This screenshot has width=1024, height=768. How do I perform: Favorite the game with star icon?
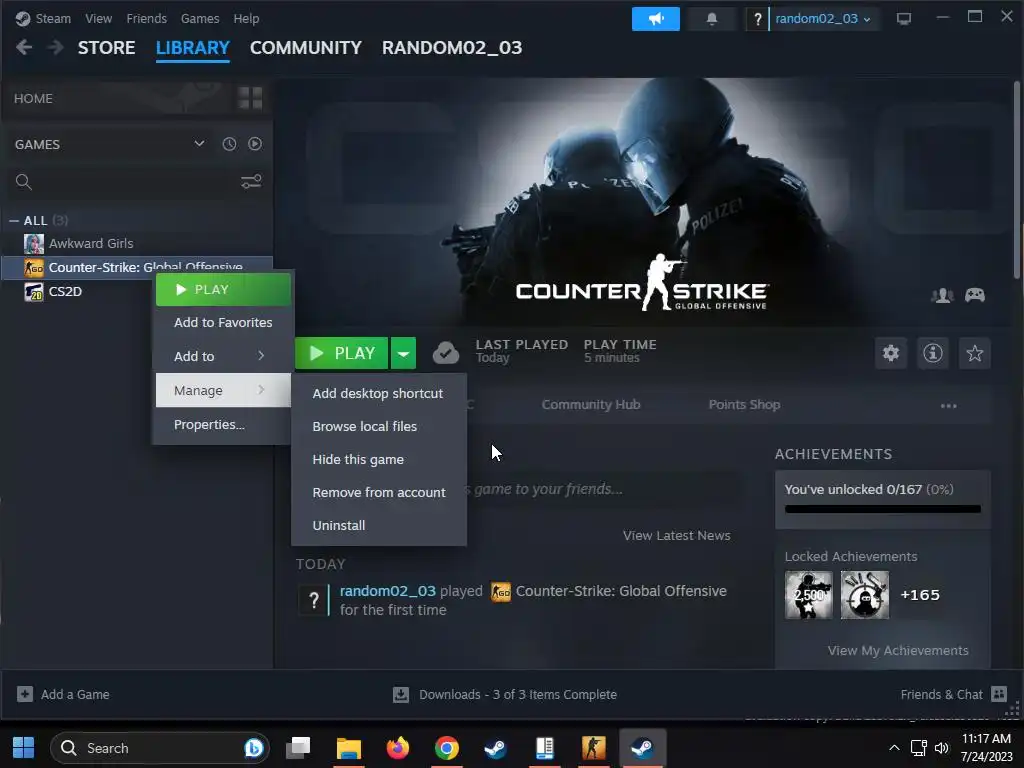974,353
